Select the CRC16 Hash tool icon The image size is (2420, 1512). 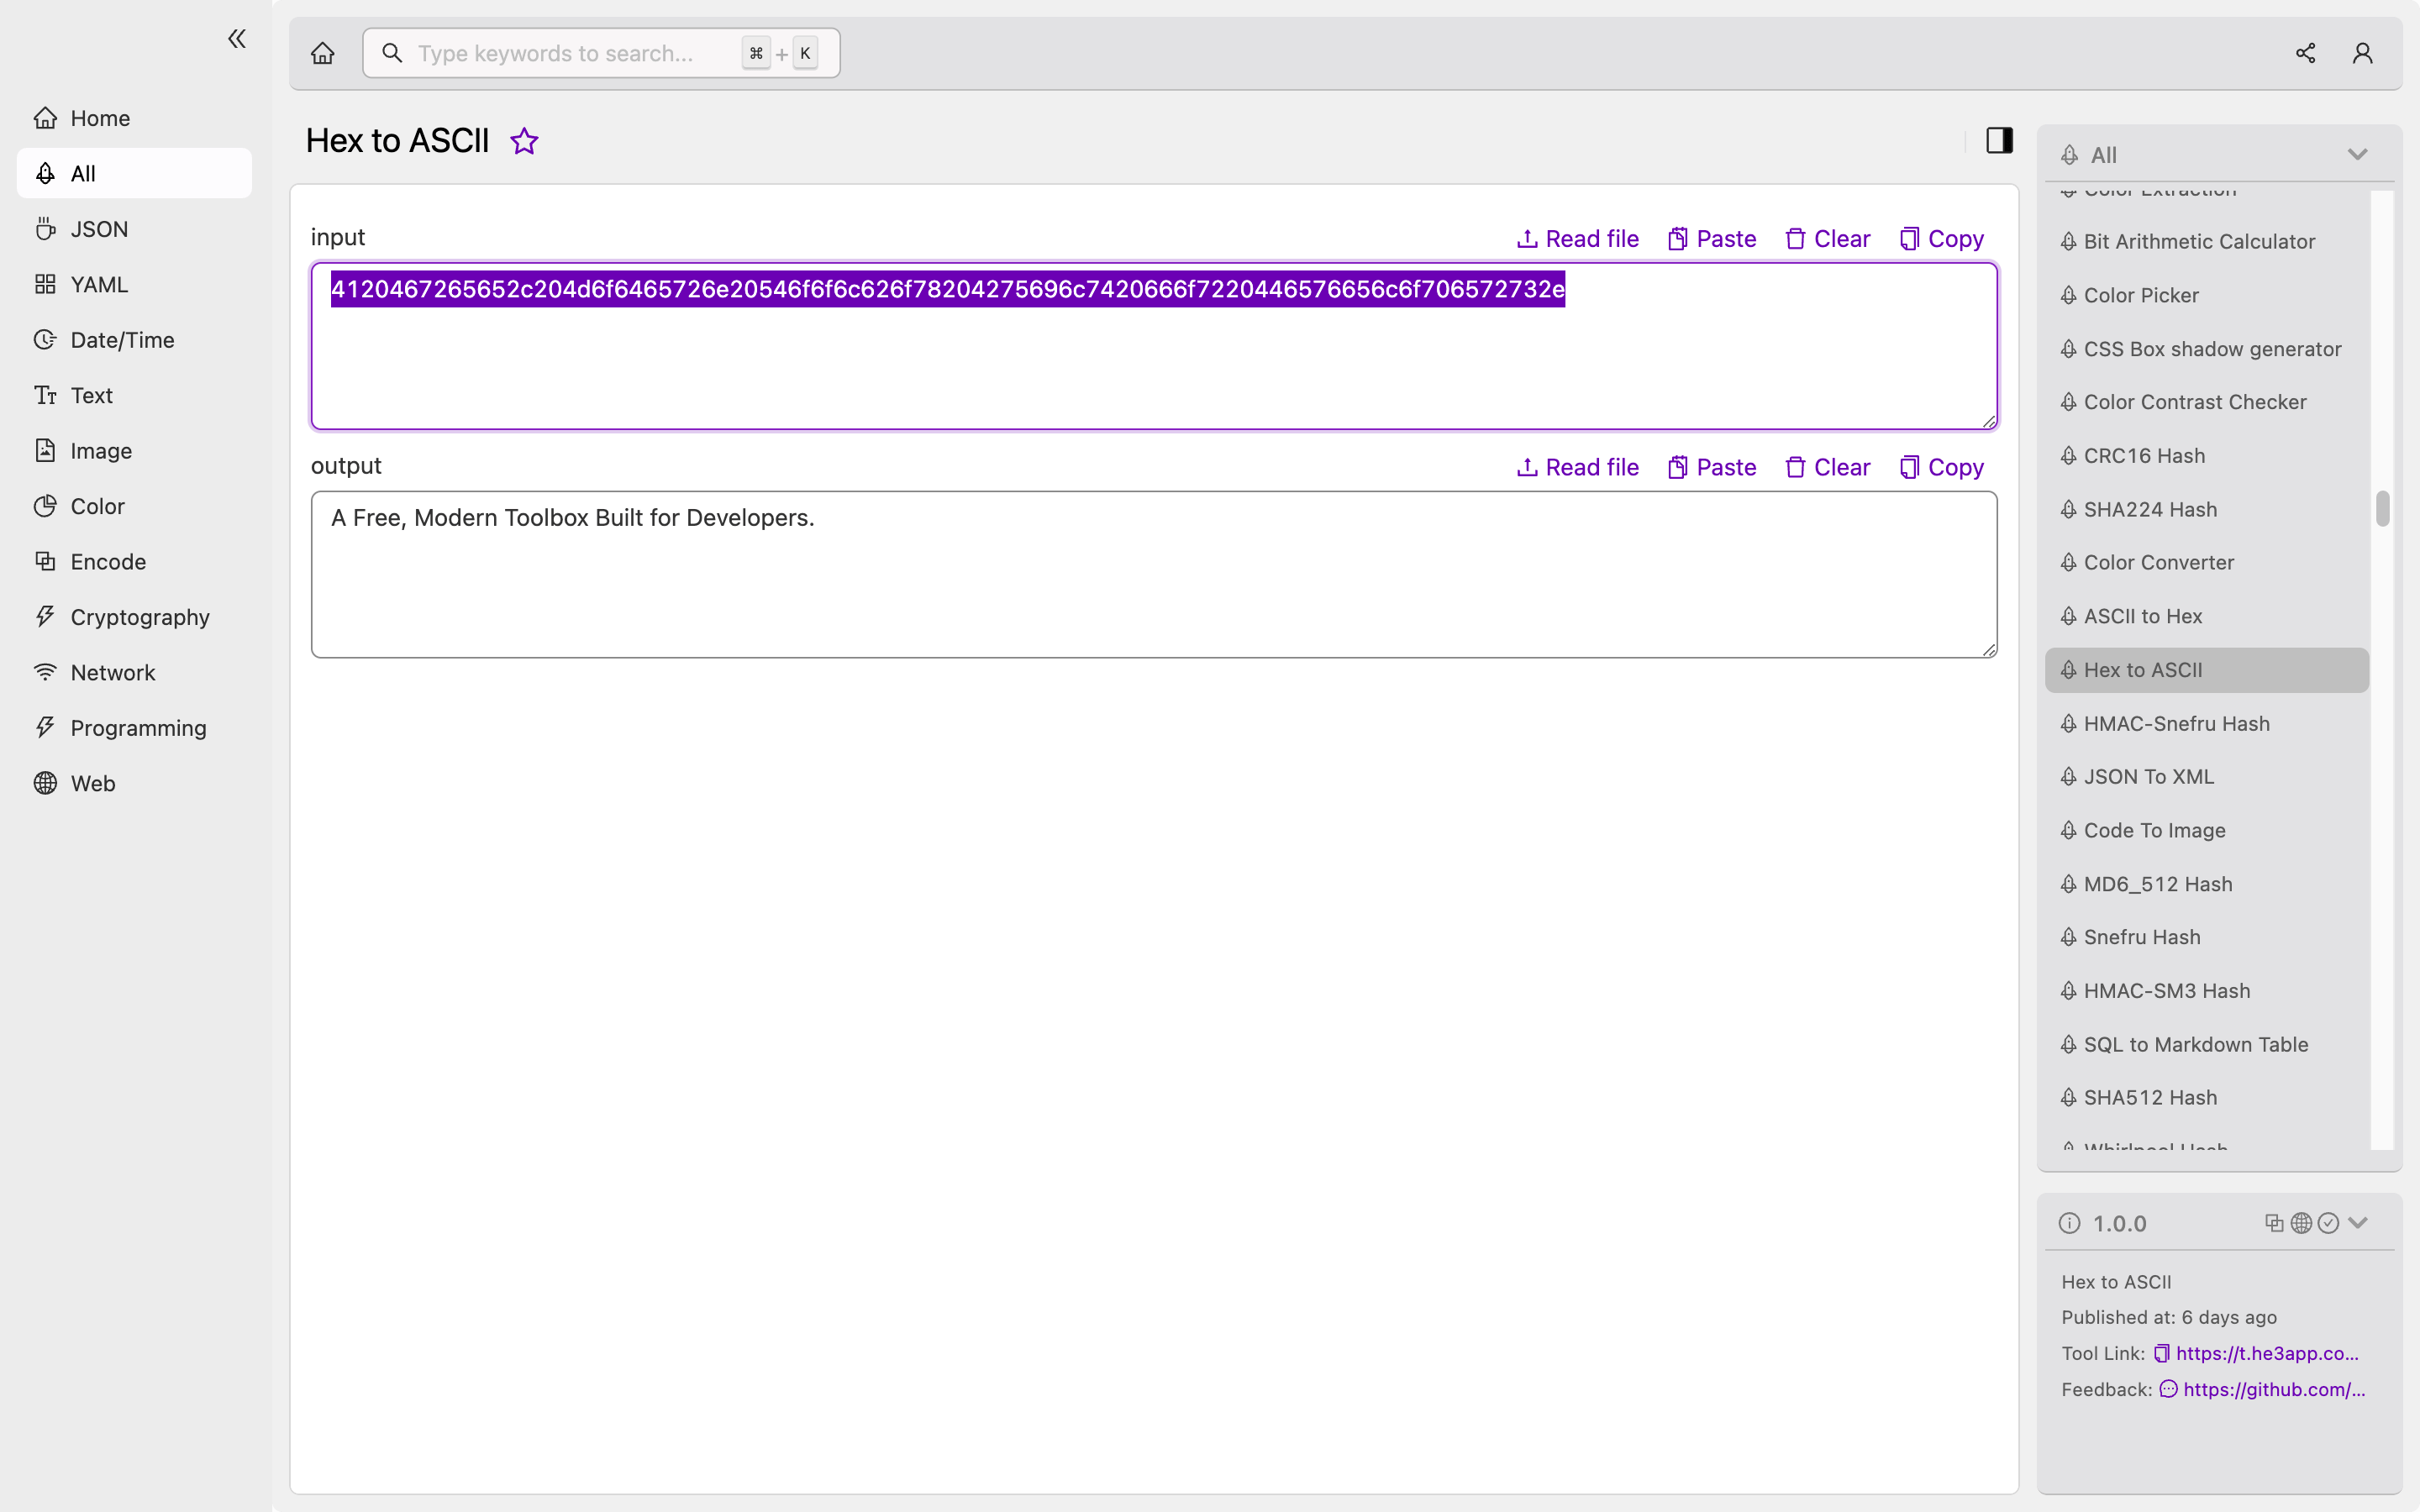[2068, 454]
